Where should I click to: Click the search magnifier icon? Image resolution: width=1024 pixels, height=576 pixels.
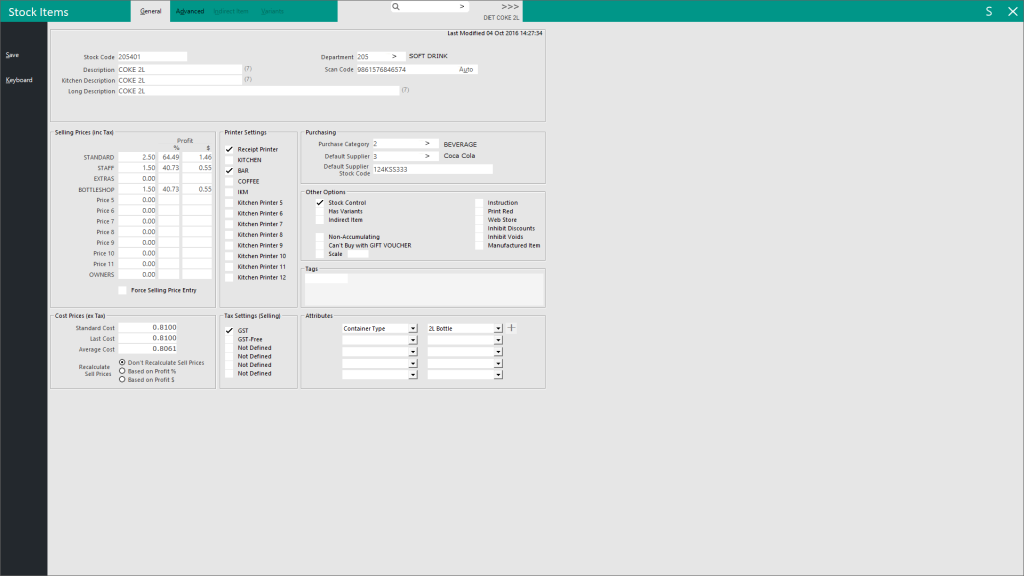(398, 6)
